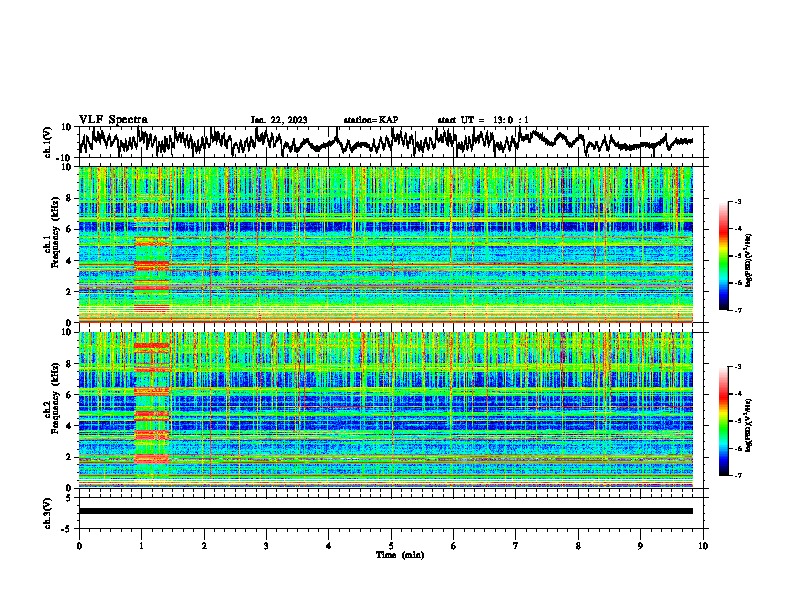
Task: Select the date text "Jan. 22, 2023"
Action: pos(279,120)
